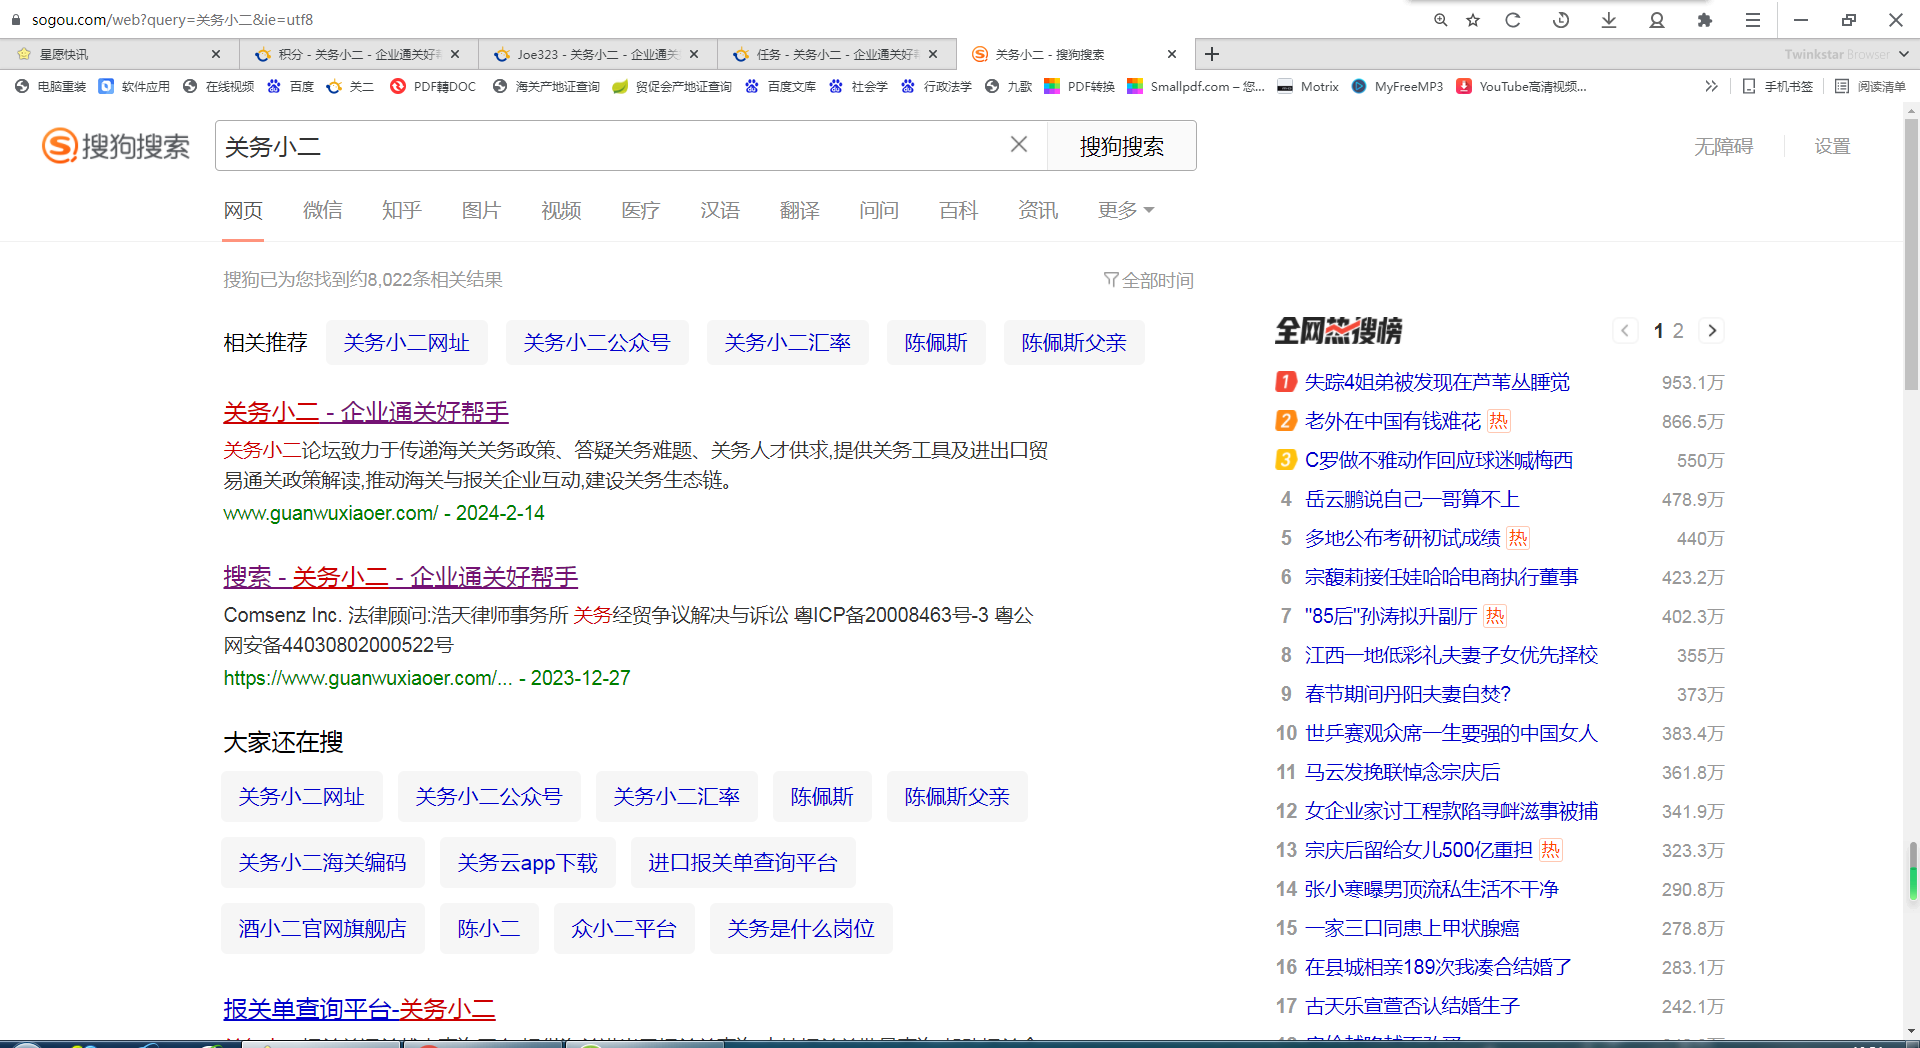The width and height of the screenshot is (1920, 1048).
Task: Open hot search C罗做不雅动作回应球迷喊梅西
Action: 1439,460
